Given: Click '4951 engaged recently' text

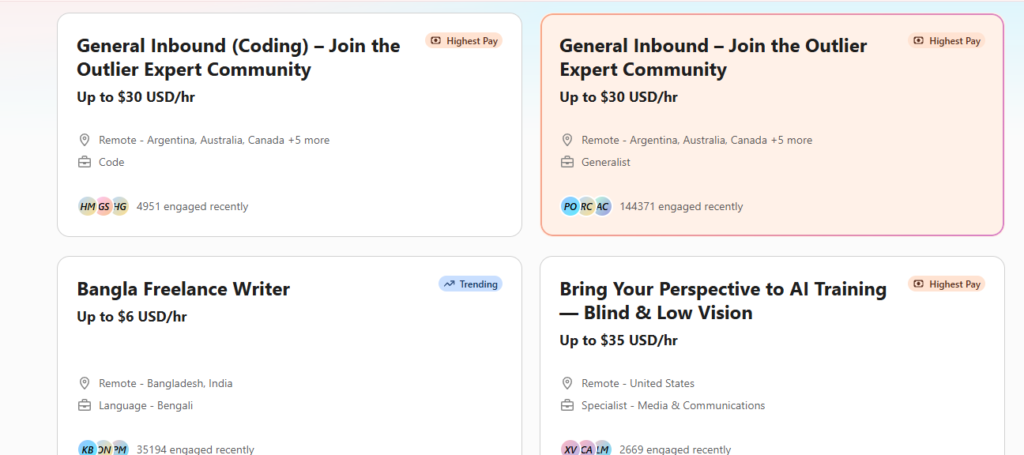Looking at the screenshot, I should click(192, 207).
